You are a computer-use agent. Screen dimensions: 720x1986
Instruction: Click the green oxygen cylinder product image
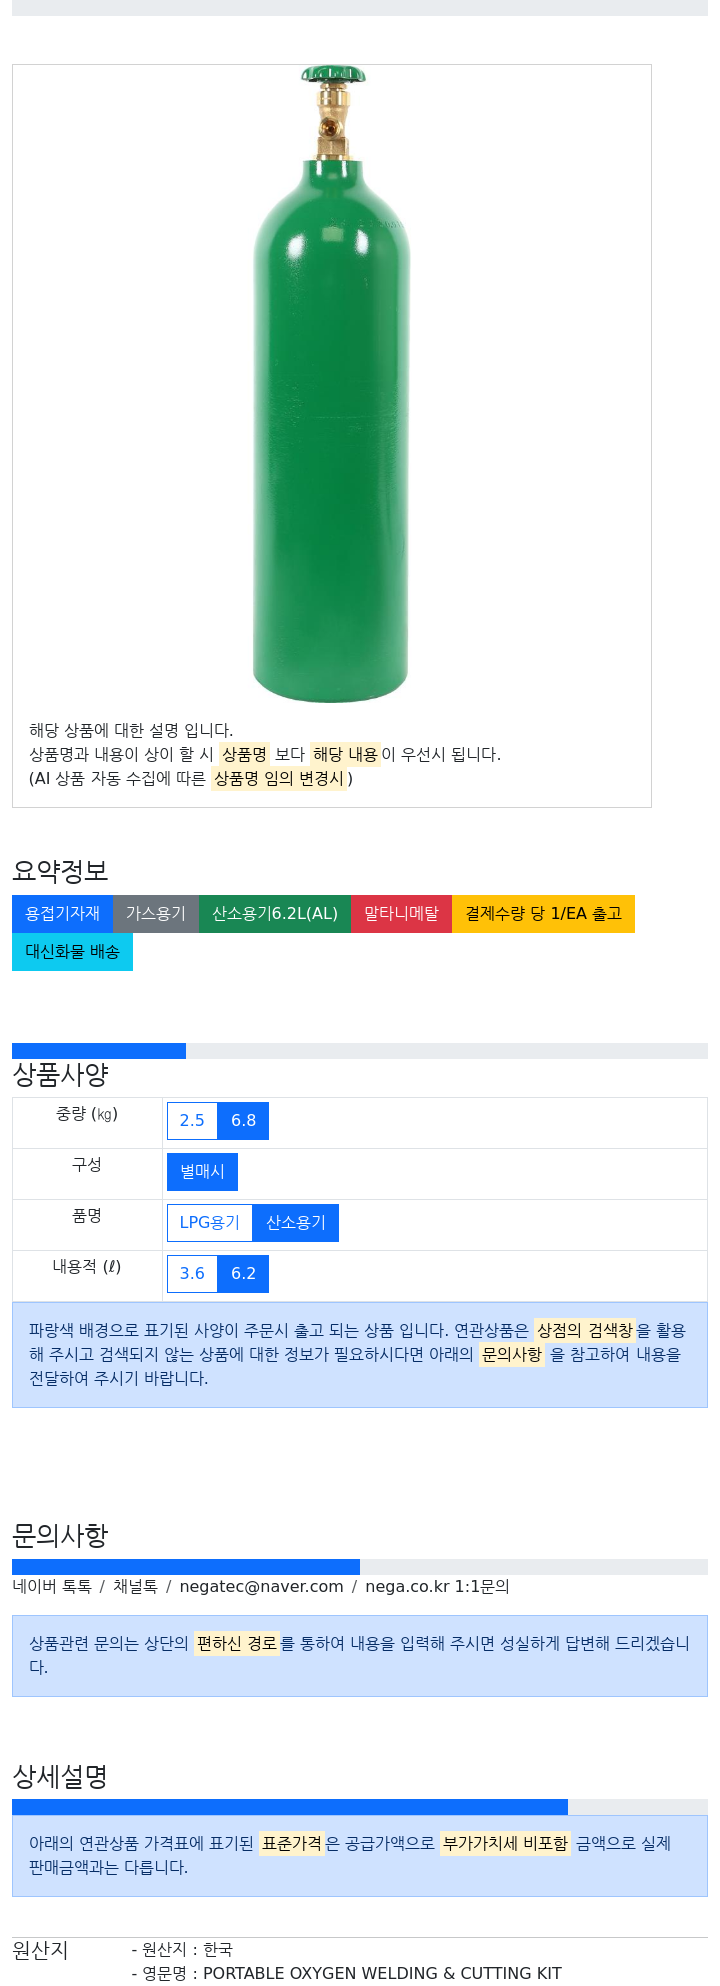[x=332, y=384]
